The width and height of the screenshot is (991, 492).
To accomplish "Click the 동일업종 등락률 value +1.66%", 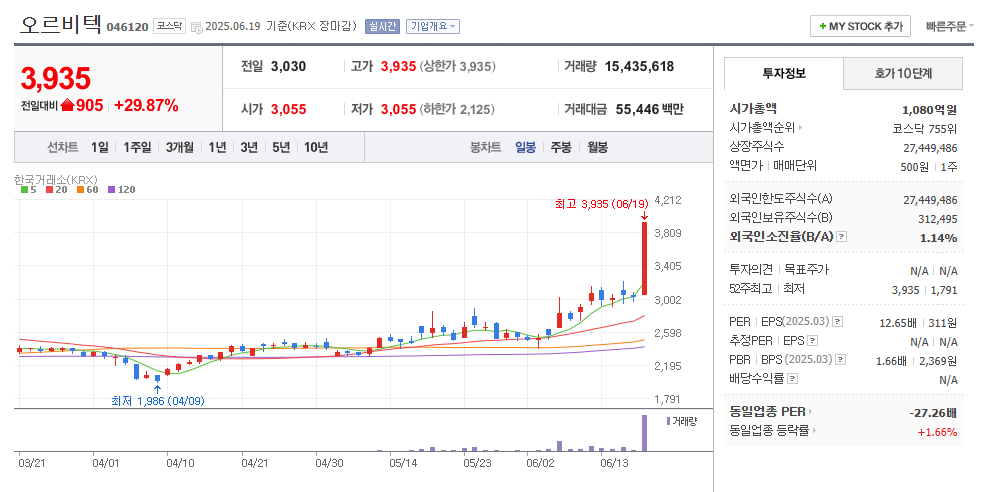I will [937, 433].
